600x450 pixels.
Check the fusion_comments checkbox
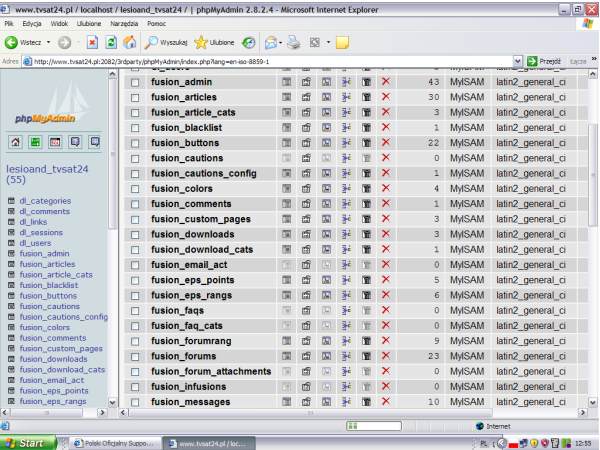click(x=135, y=204)
